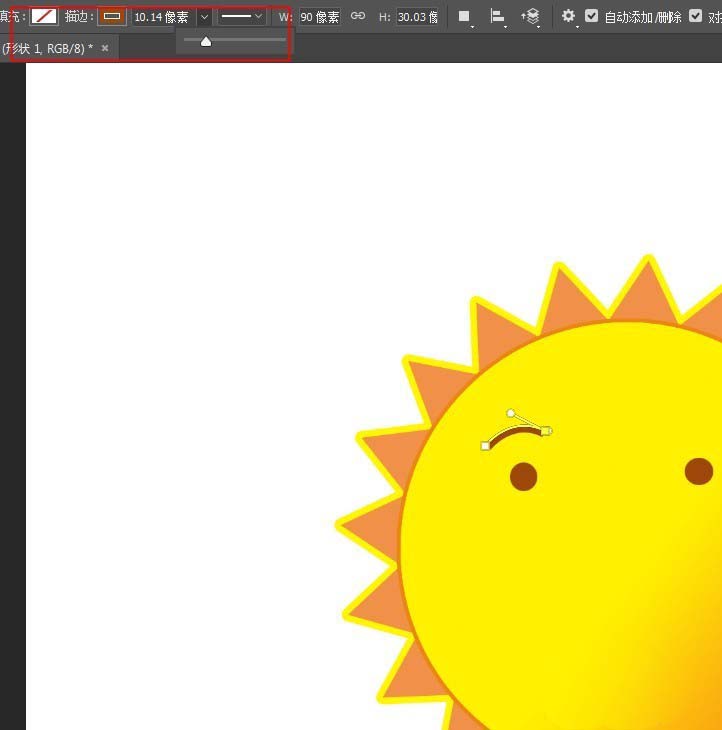Viewport: 722px width, 730px height.
Task: Open the stroke line style dropdown
Action: click(x=243, y=17)
